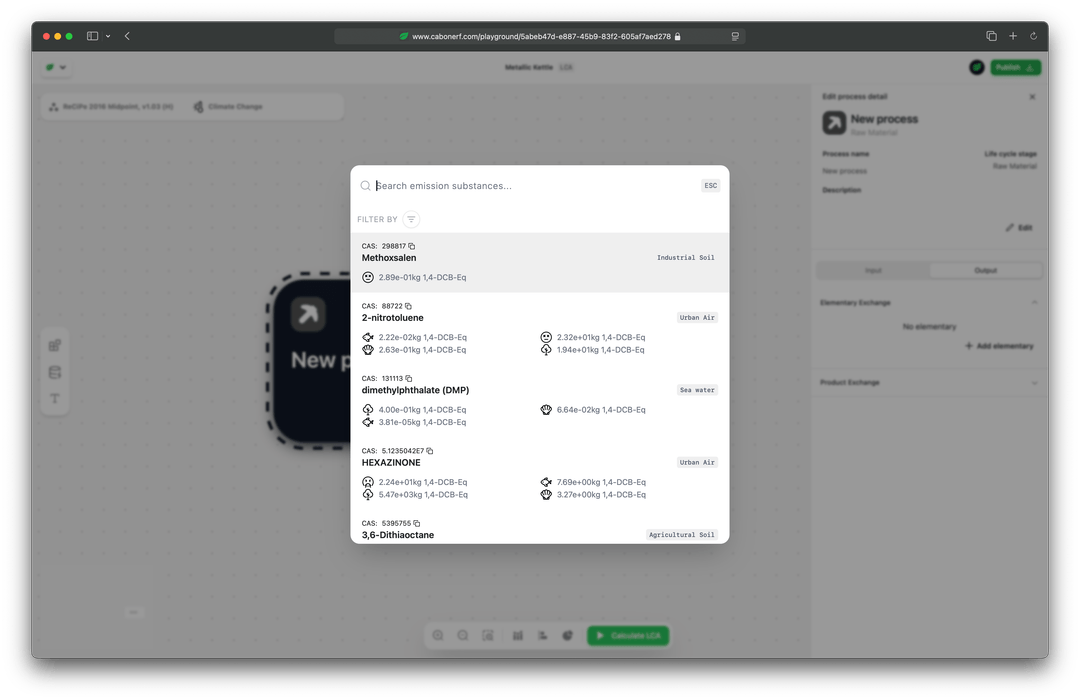The width and height of the screenshot is (1080, 700).
Task: Copy the CAS number of Methoxsalen
Action: point(412,246)
